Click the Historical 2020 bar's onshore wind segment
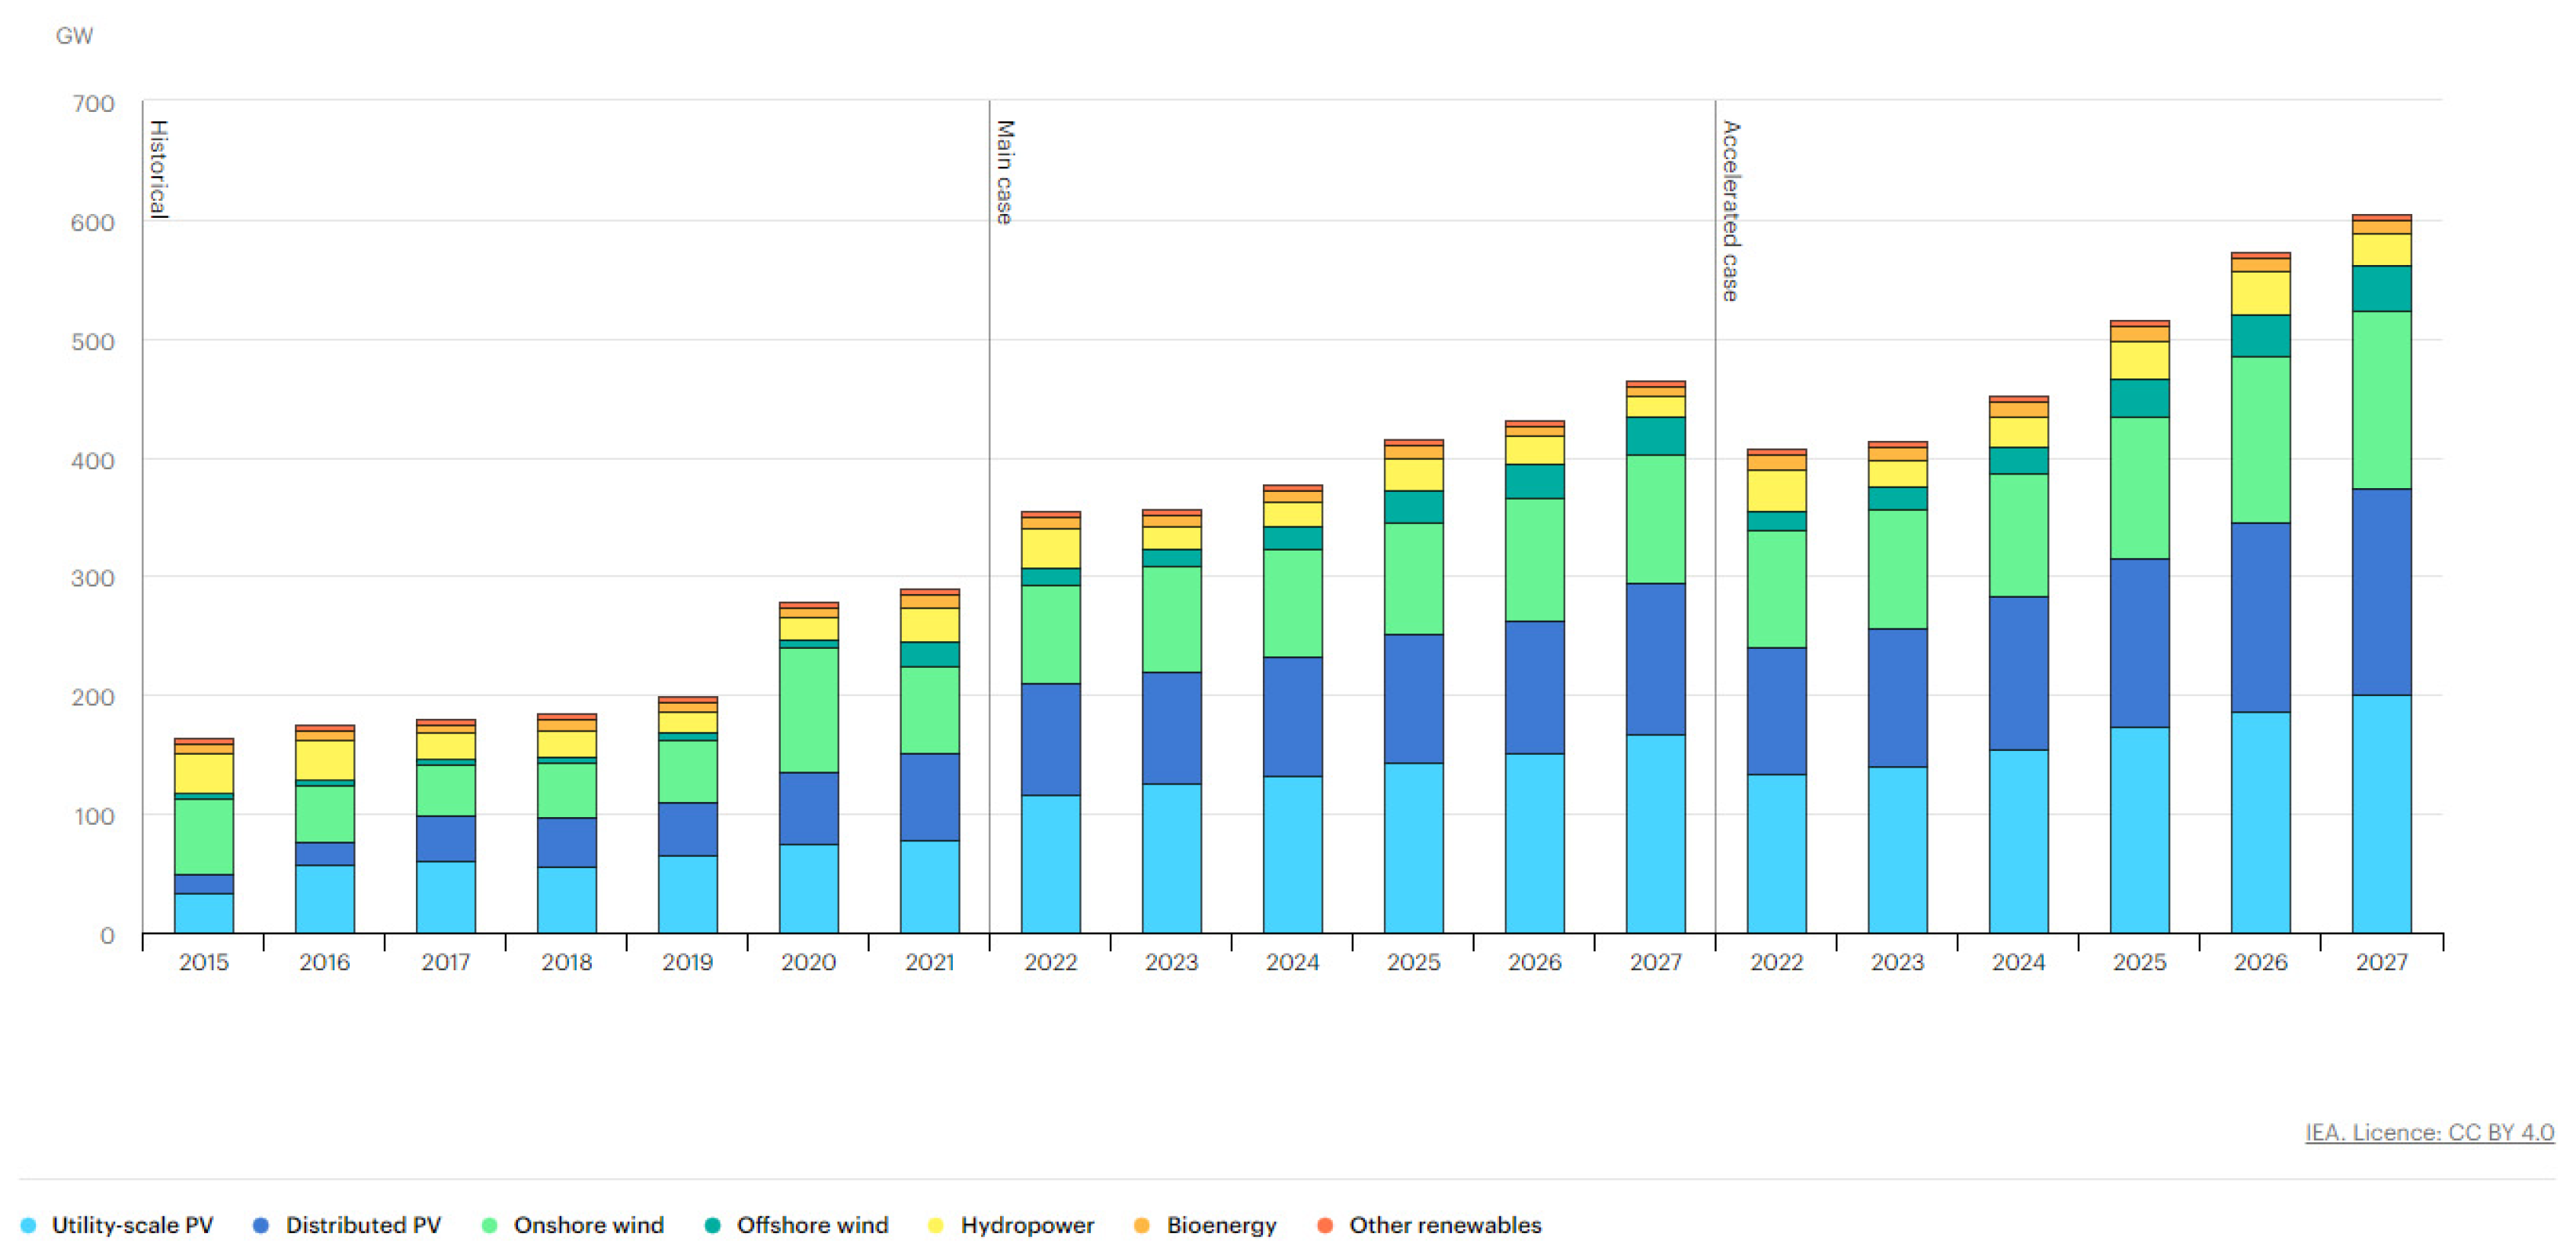The height and width of the screenshot is (1252, 2576). click(x=808, y=710)
